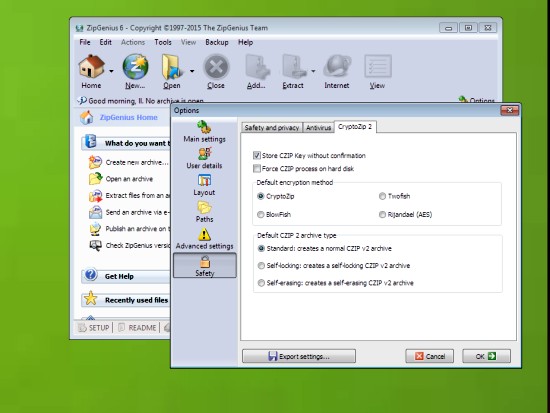Click the ZipGenius Home house icon
Viewport: 550px width, 413px height.
coord(87,117)
